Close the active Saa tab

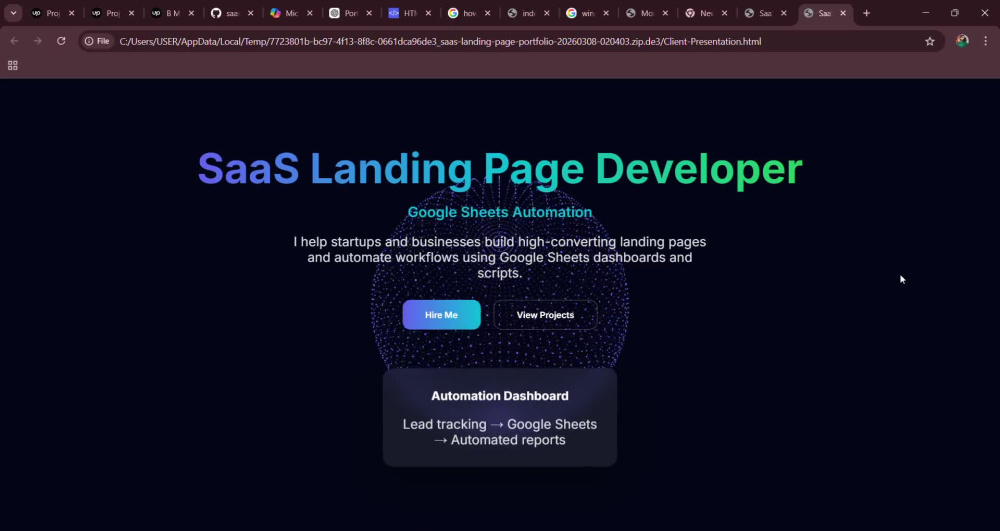pyautogui.click(x=843, y=13)
